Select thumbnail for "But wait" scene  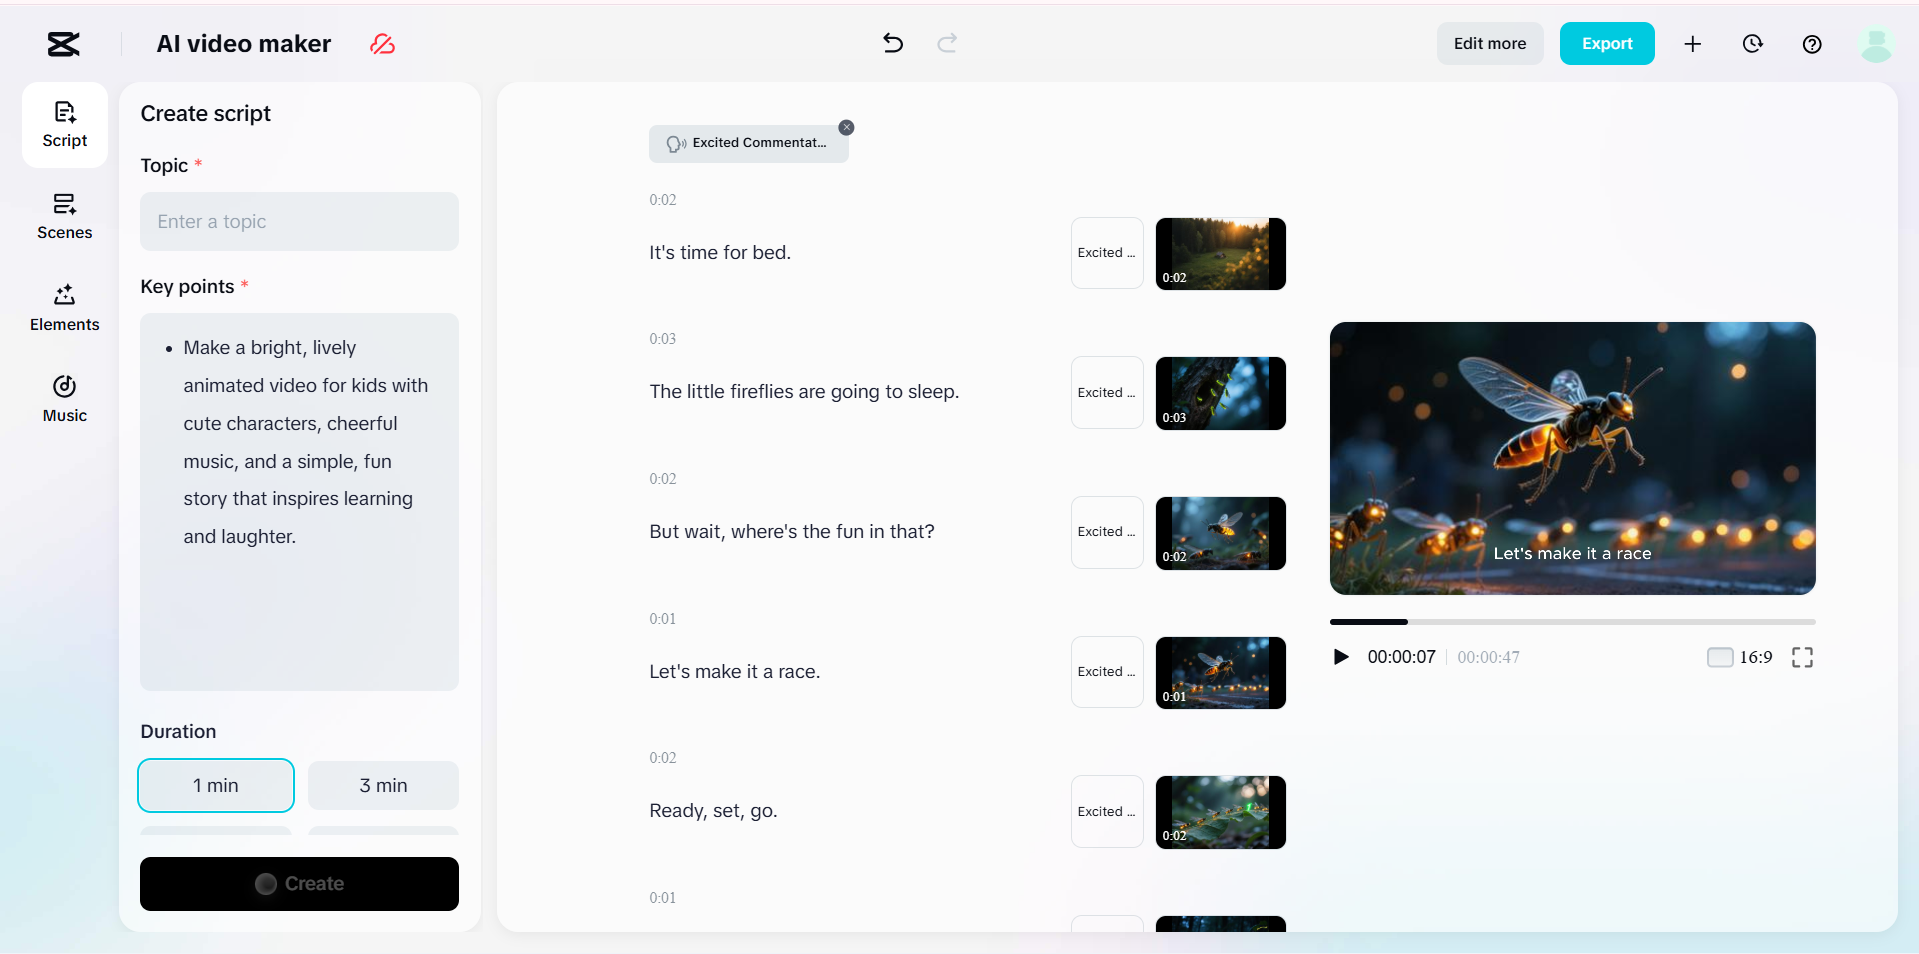[1221, 533]
